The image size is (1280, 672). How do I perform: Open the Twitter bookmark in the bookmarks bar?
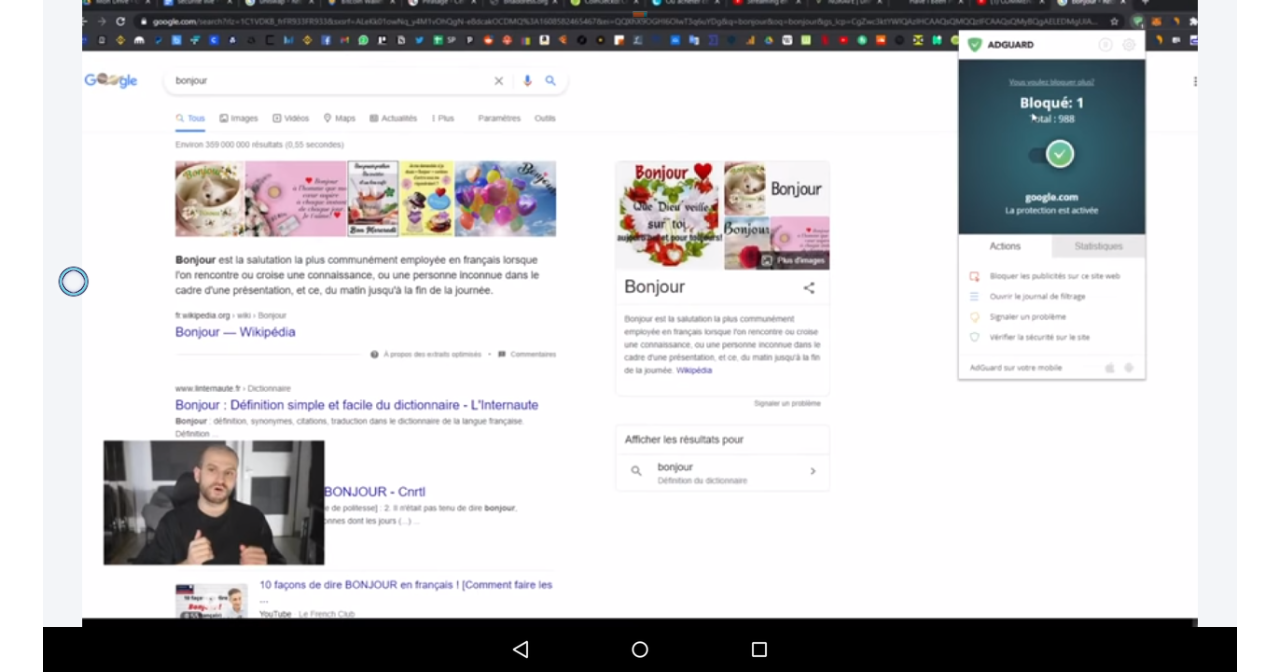click(x=418, y=40)
